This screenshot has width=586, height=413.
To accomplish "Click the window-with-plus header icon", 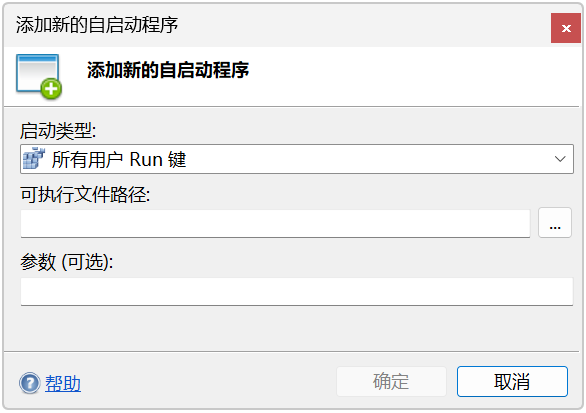I will tap(39, 77).
